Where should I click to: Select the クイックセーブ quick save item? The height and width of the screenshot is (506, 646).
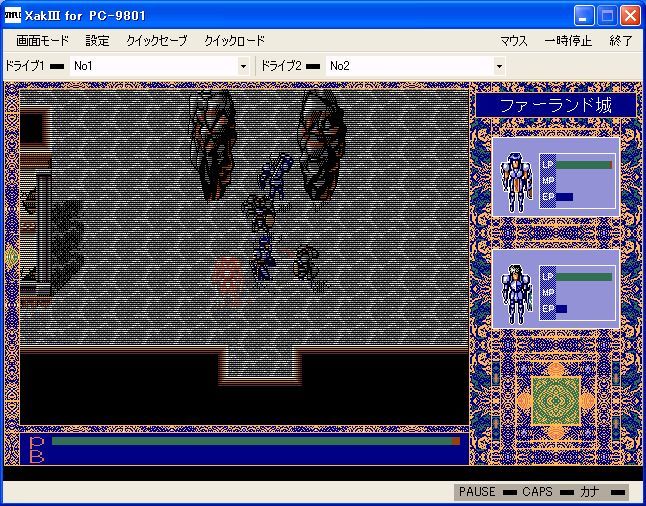[x=157, y=41]
